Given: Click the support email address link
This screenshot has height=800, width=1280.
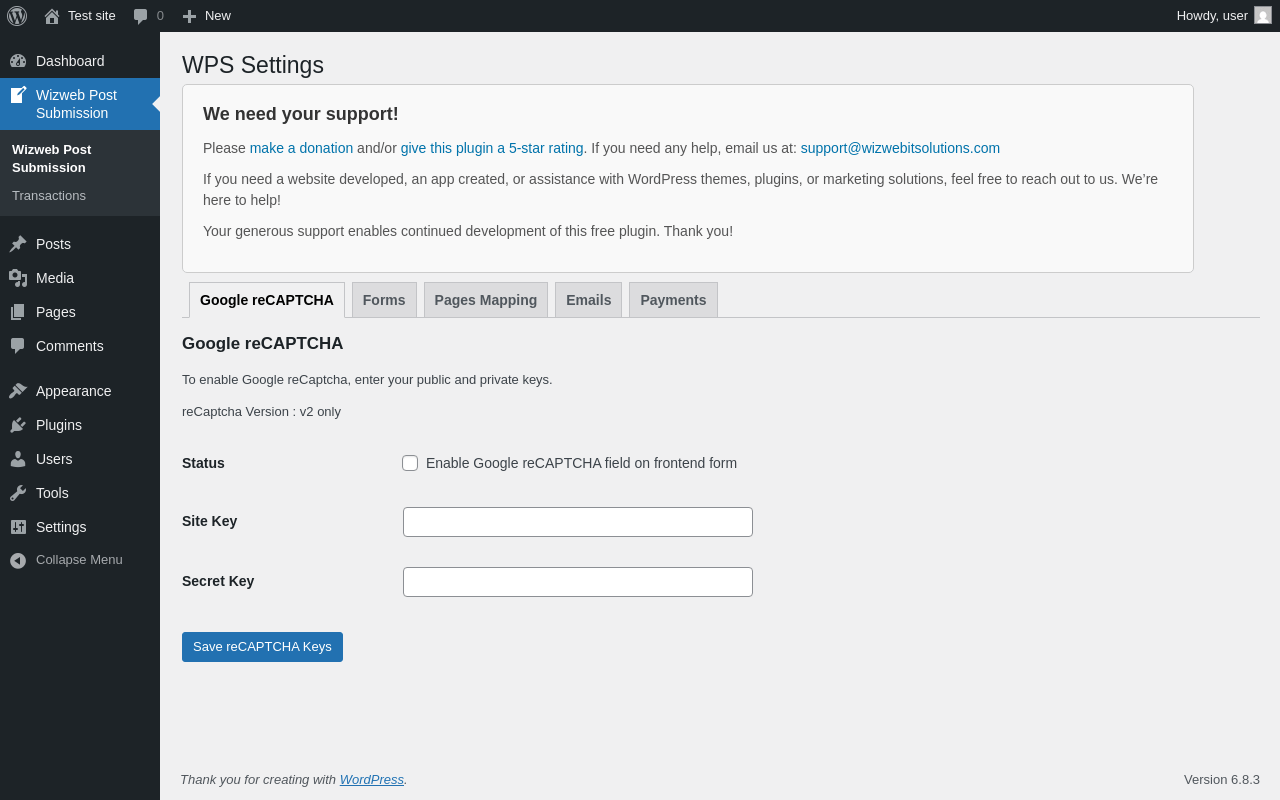Looking at the screenshot, I should click(900, 148).
